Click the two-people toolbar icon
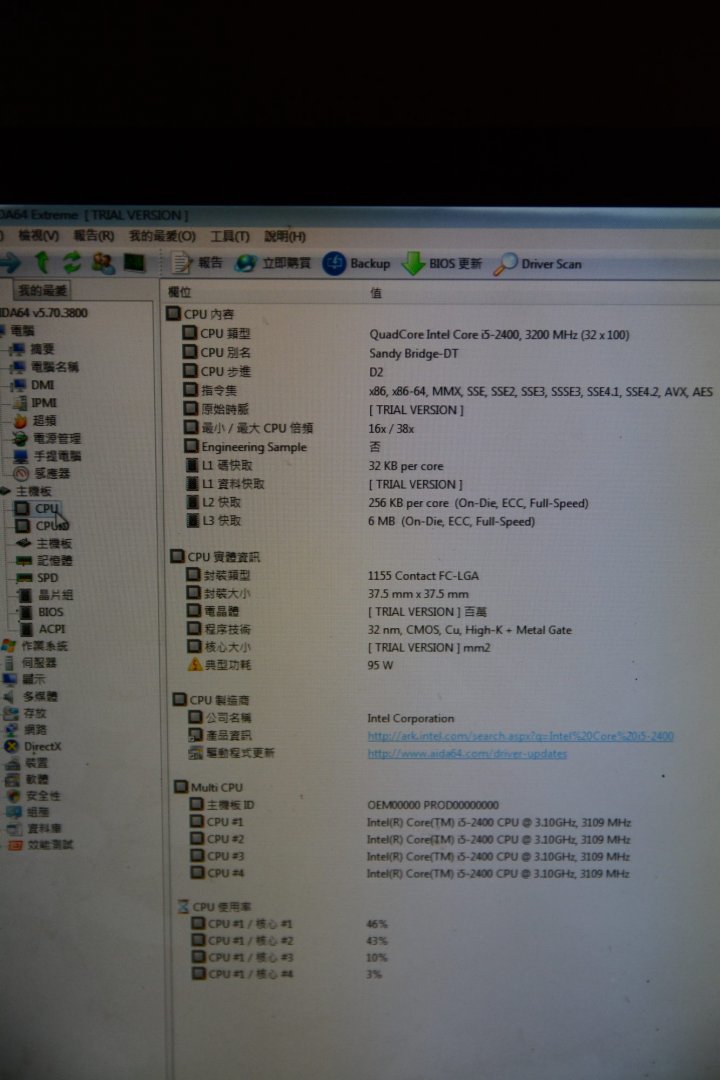Image resolution: width=720 pixels, height=1080 pixels. tap(103, 263)
